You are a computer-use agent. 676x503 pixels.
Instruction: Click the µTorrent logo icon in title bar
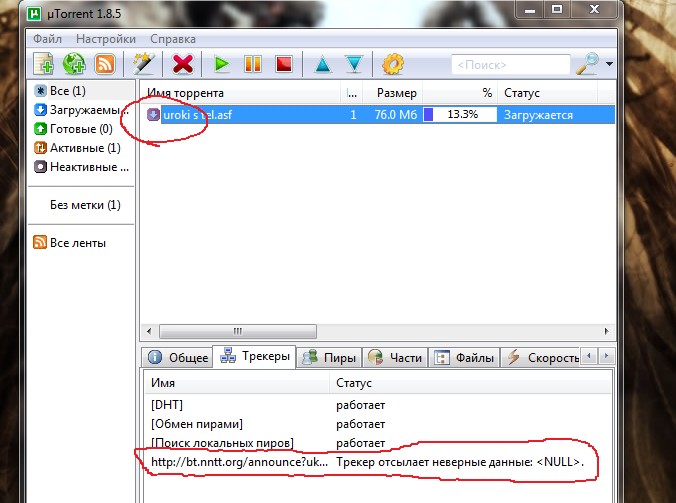34,13
